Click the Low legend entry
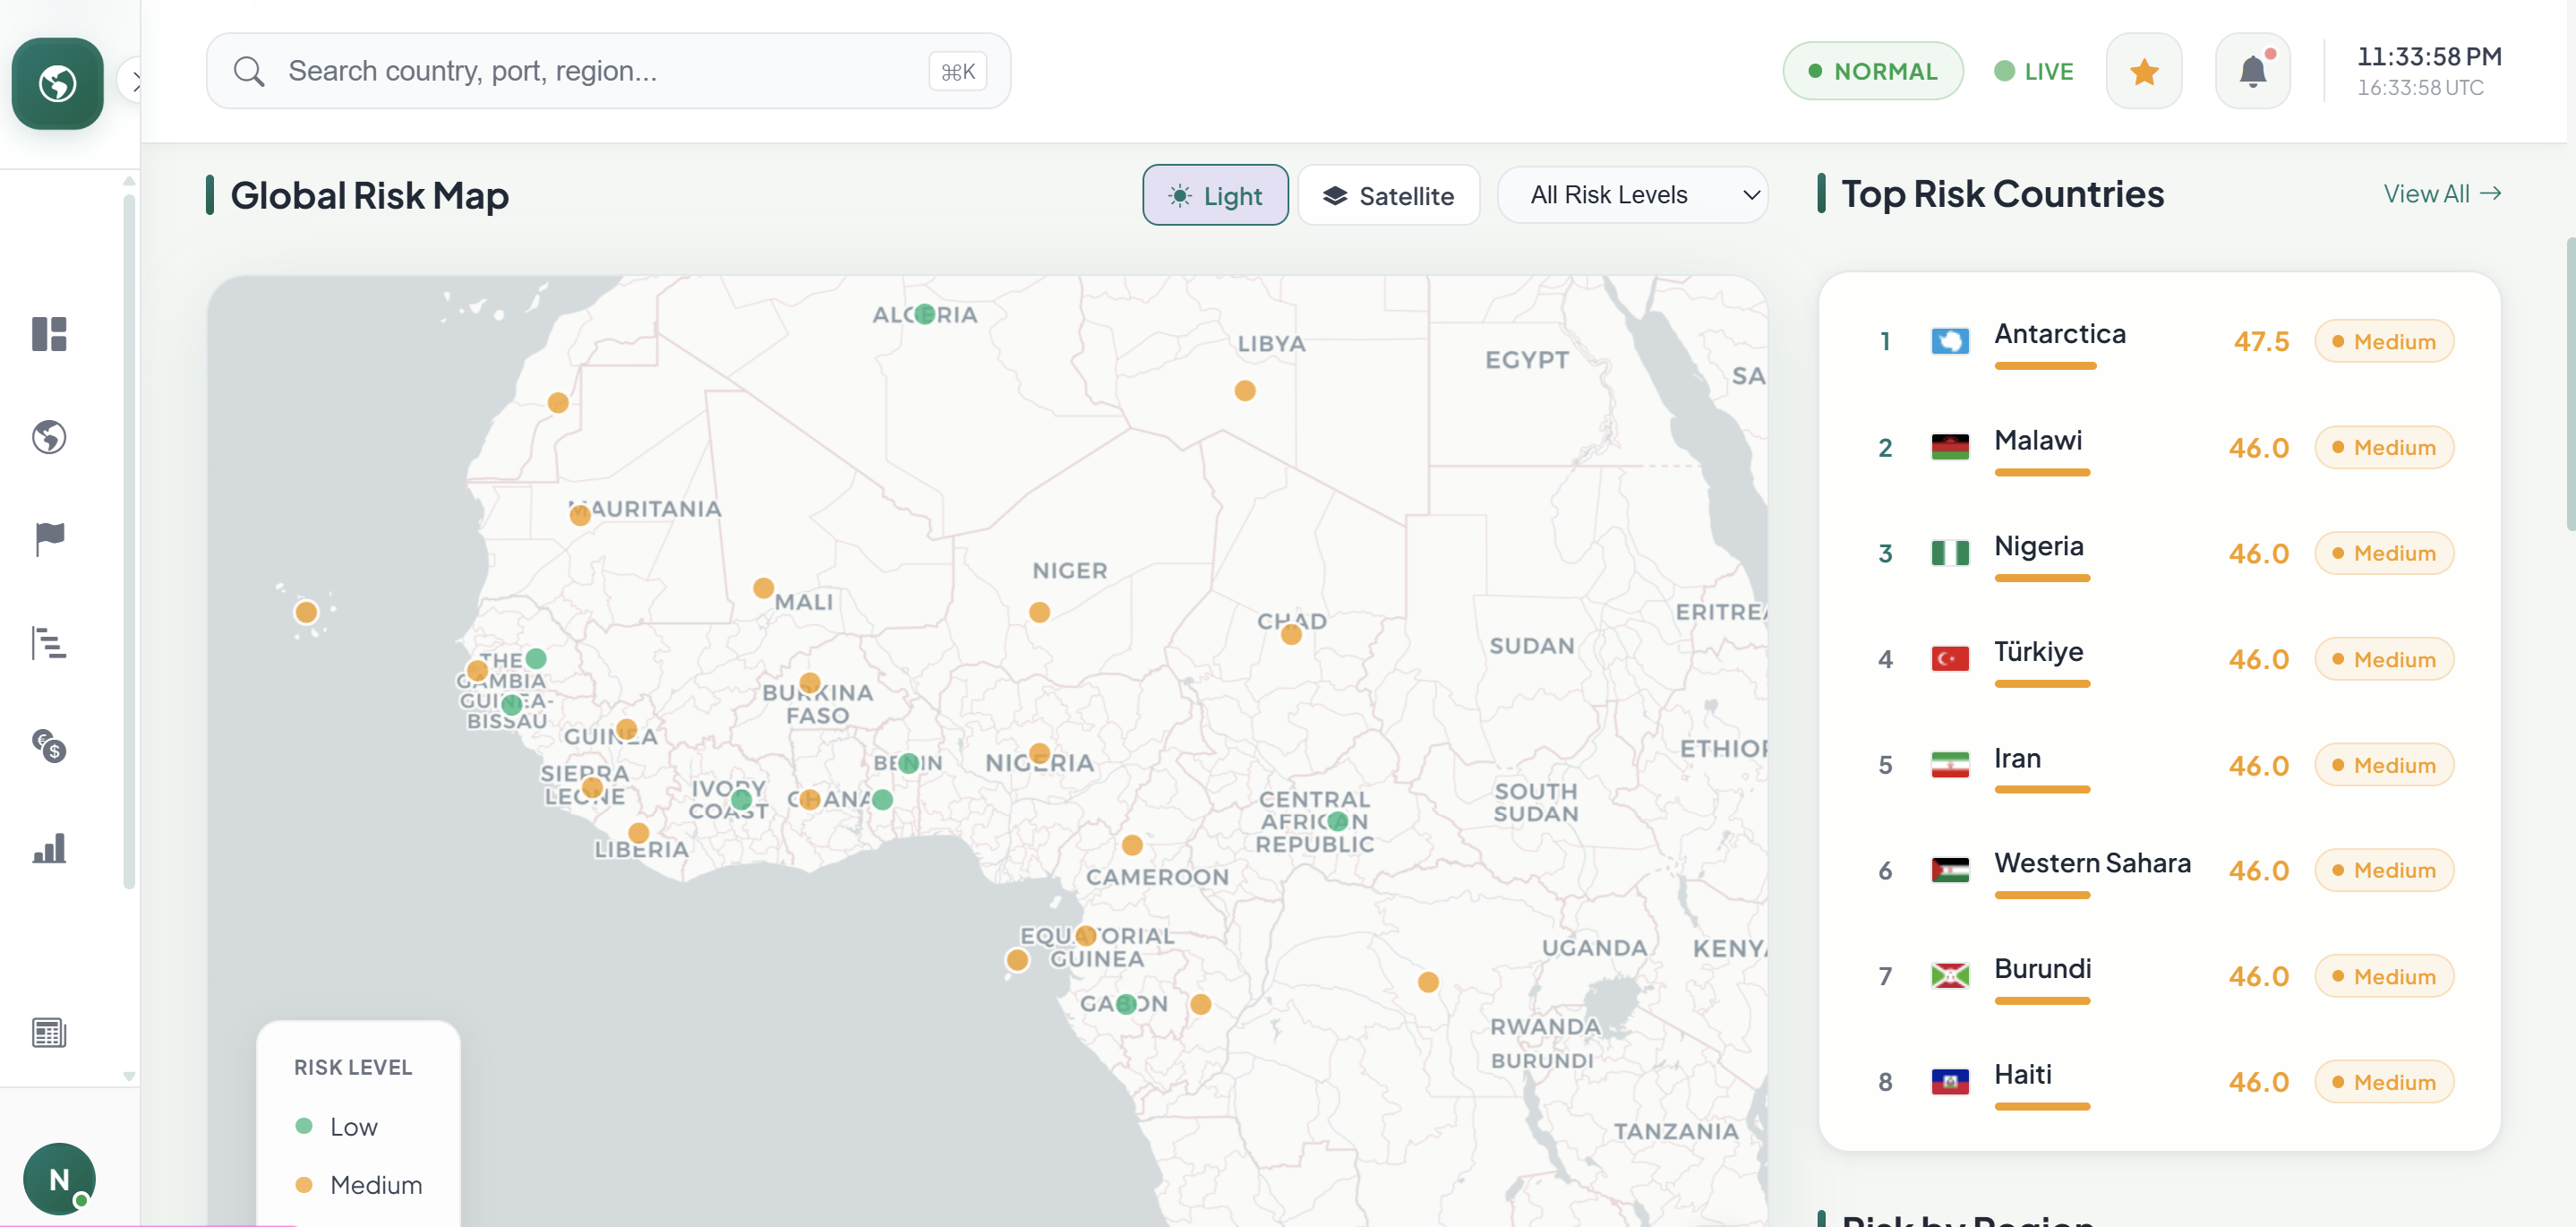The image size is (2576, 1227). (336, 1126)
